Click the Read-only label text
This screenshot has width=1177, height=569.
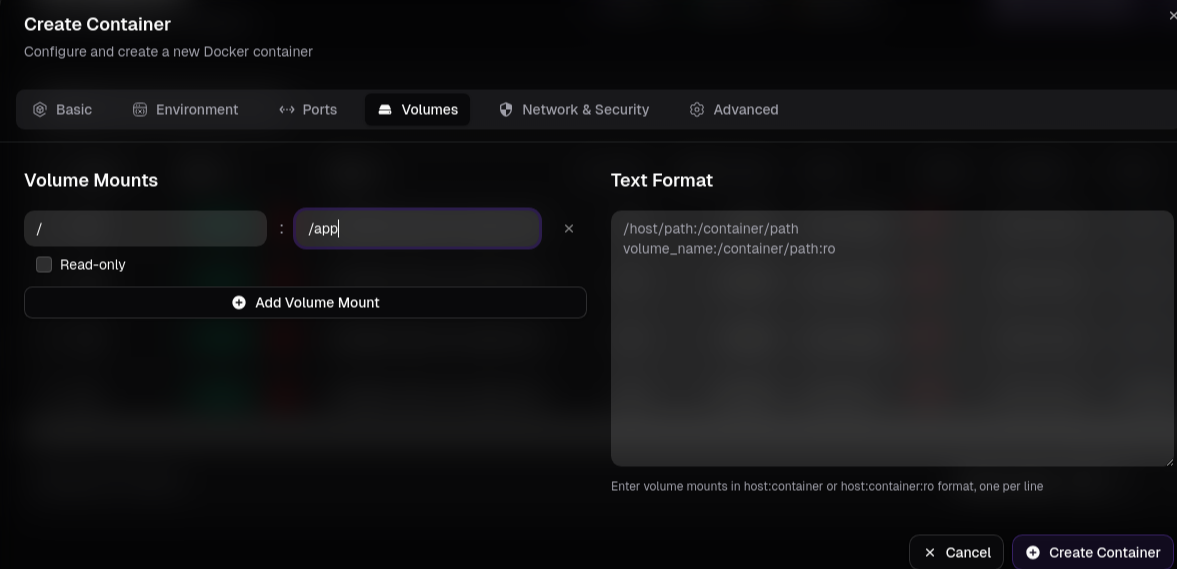93,265
